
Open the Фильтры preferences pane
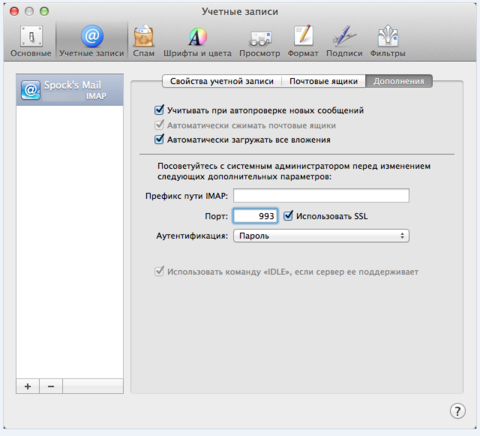[x=388, y=41]
